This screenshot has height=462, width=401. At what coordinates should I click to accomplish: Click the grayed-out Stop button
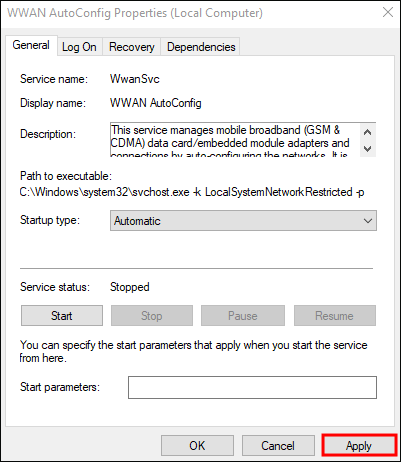[152, 316]
